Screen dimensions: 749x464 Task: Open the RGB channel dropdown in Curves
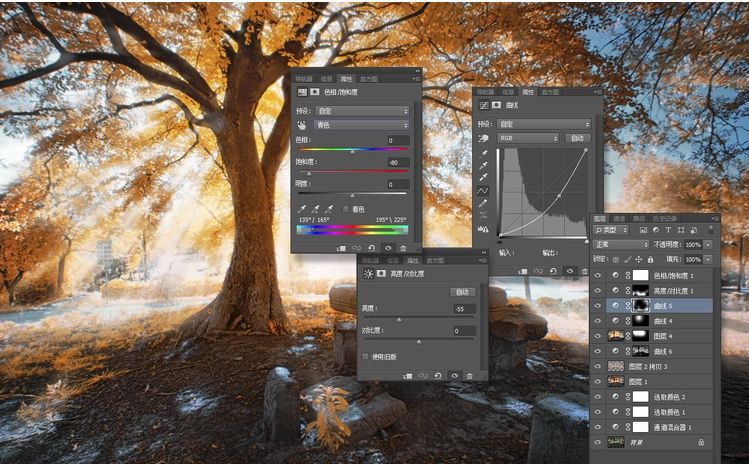530,137
